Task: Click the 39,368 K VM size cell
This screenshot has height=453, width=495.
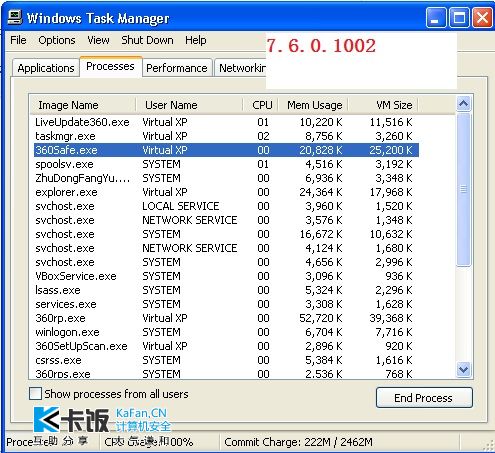Action: [x=391, y=318]
